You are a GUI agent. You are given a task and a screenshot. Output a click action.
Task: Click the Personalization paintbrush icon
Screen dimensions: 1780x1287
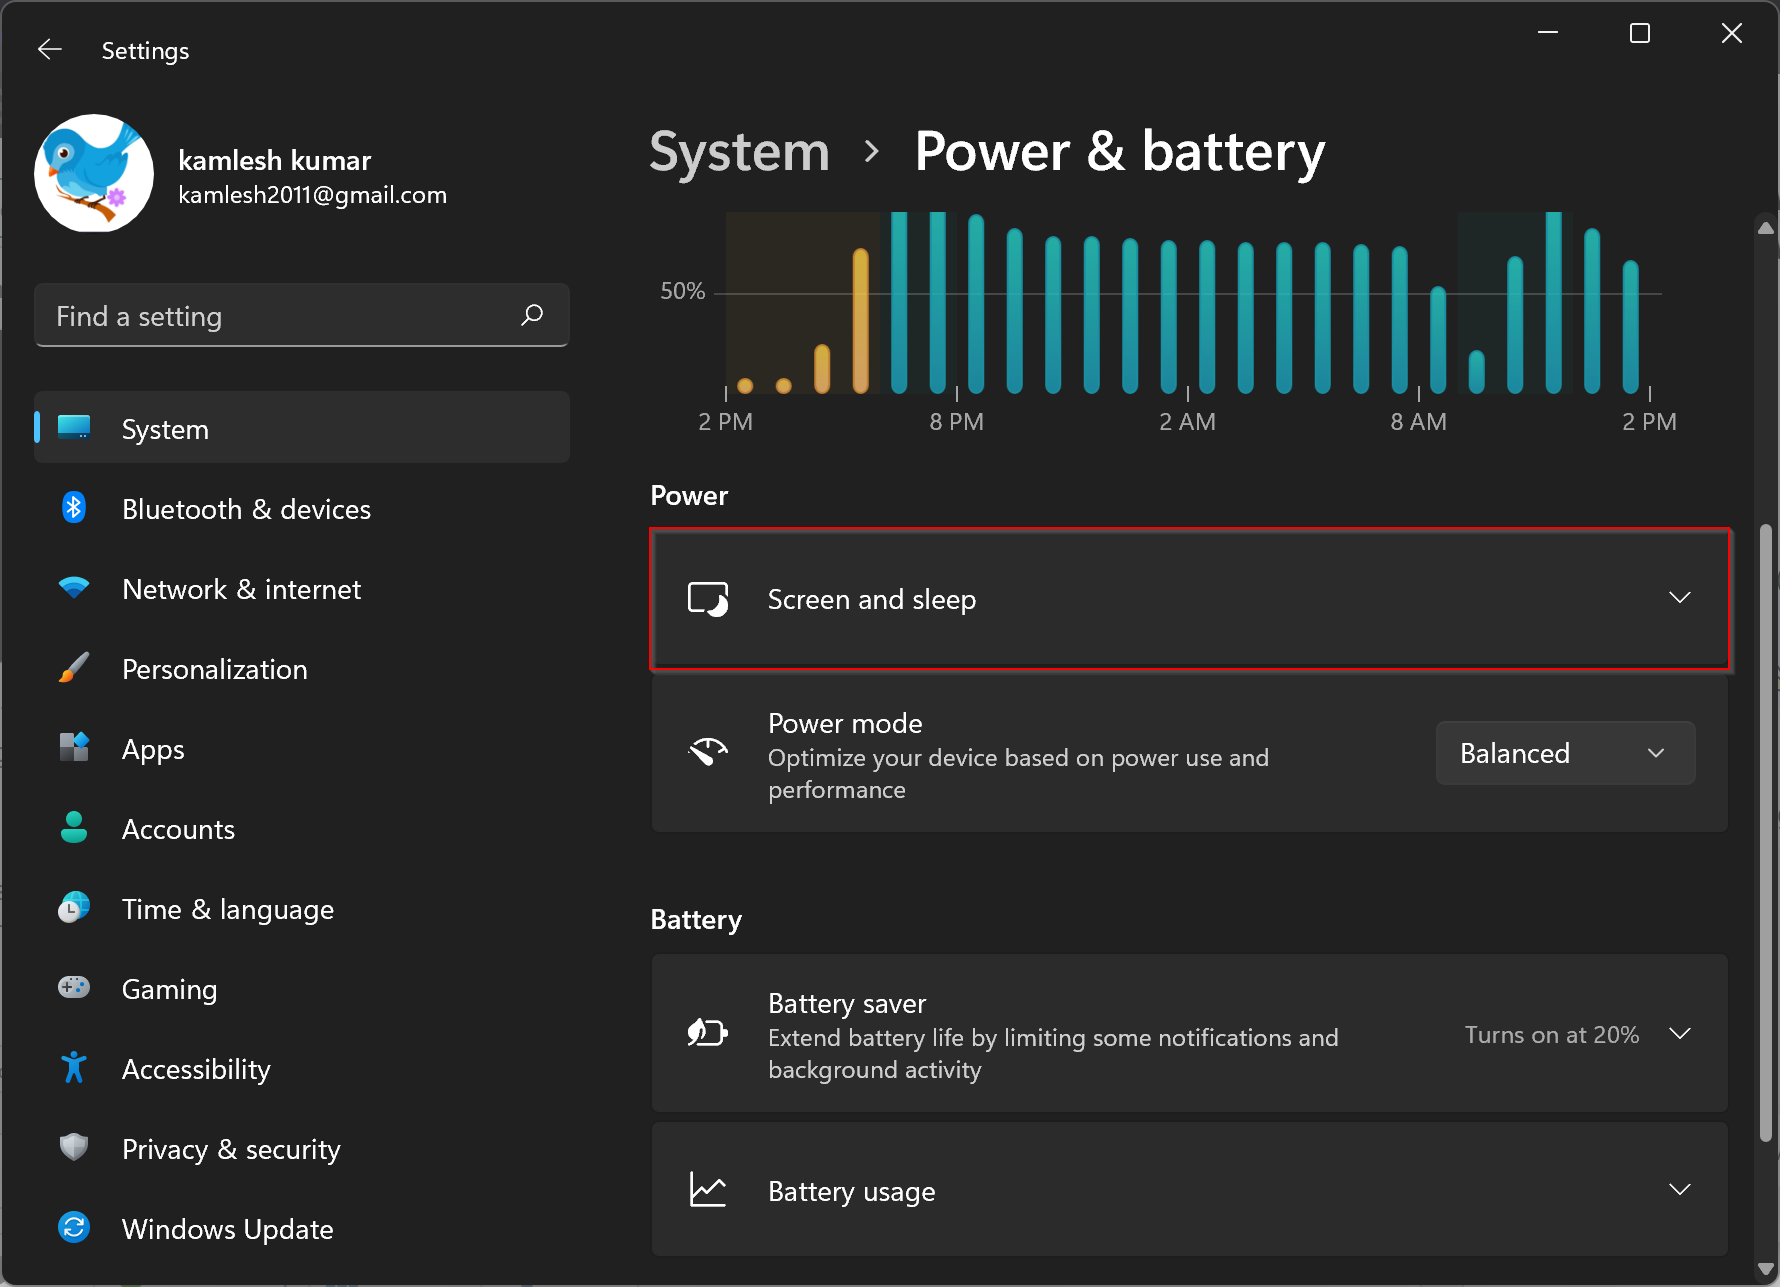point(74,668)
